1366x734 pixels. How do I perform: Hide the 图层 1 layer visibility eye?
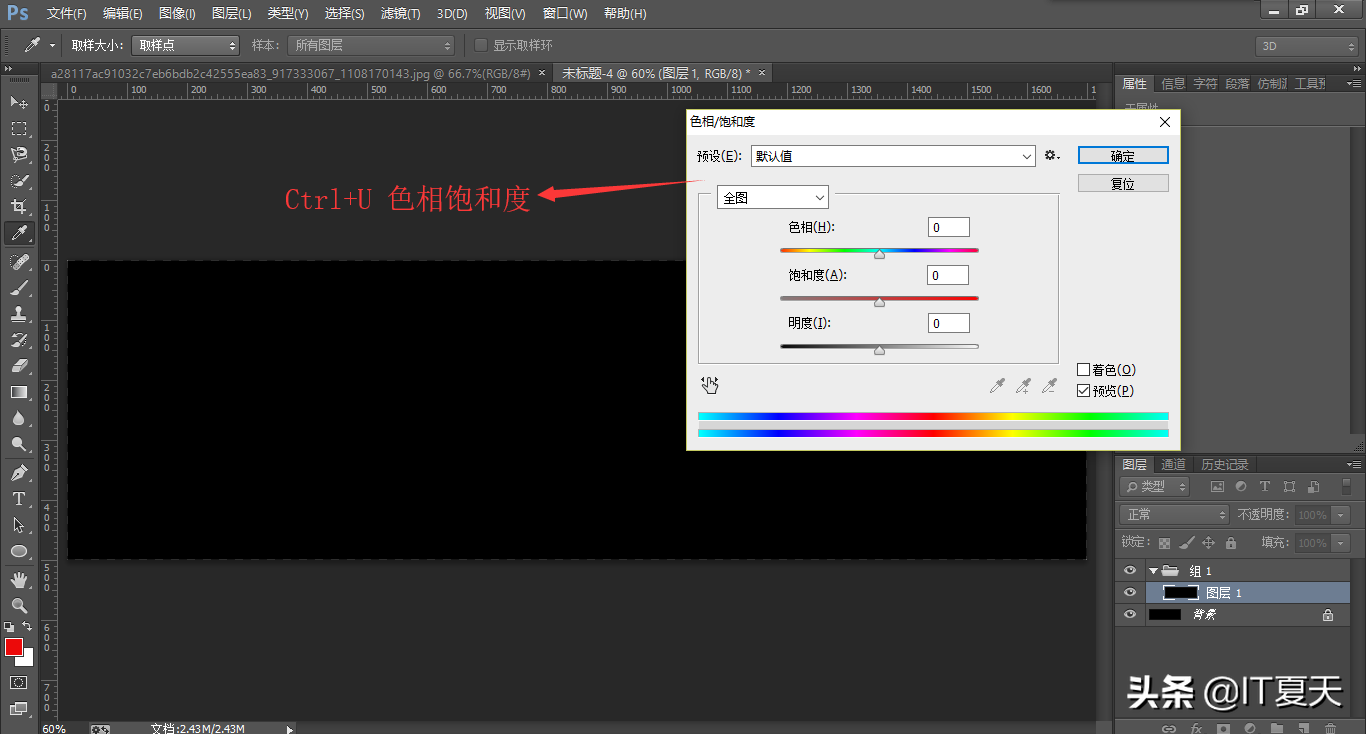tap(1130, 593)
